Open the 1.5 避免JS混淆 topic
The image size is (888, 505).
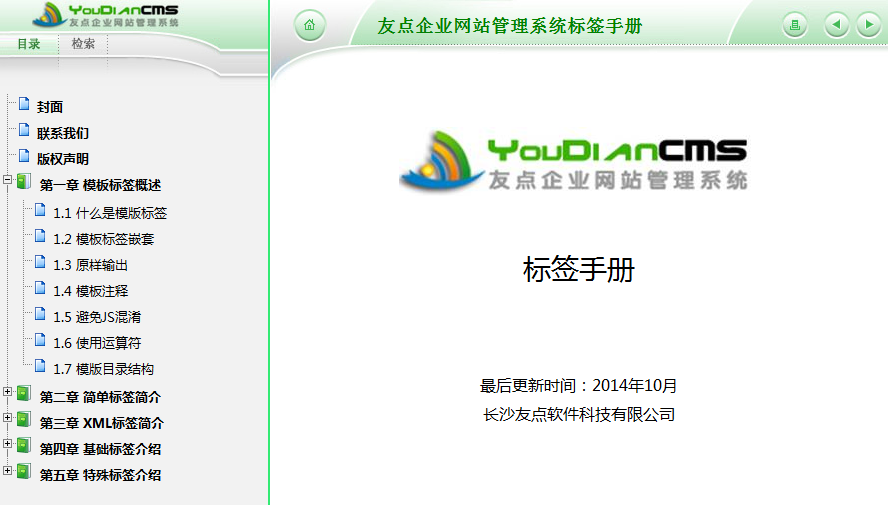click(97, 317)
